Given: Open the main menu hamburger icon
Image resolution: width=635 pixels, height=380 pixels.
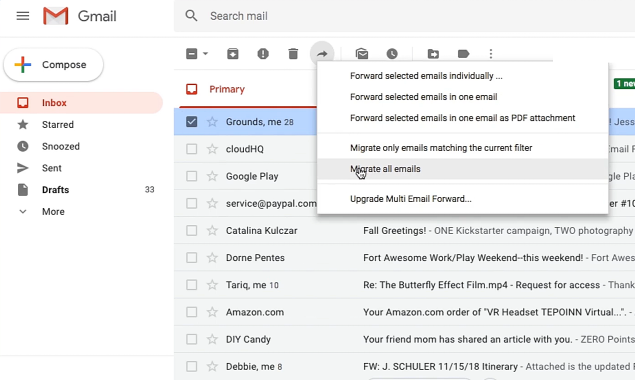Looking at the screenshot, I should 23,16.
